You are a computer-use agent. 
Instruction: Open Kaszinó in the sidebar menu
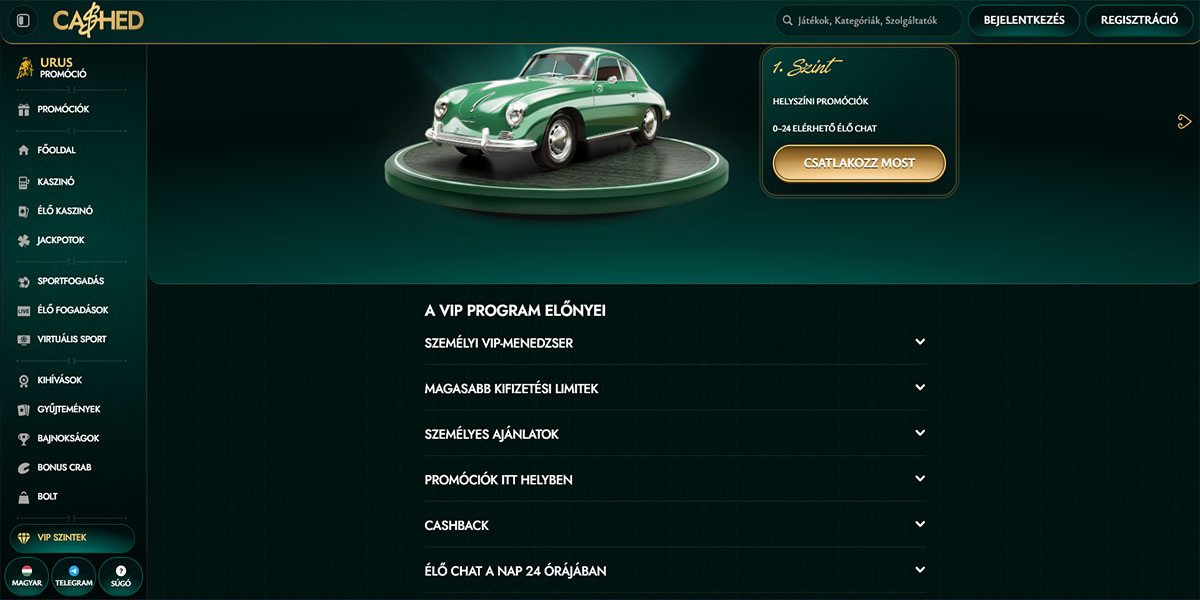tap(56, 183)
